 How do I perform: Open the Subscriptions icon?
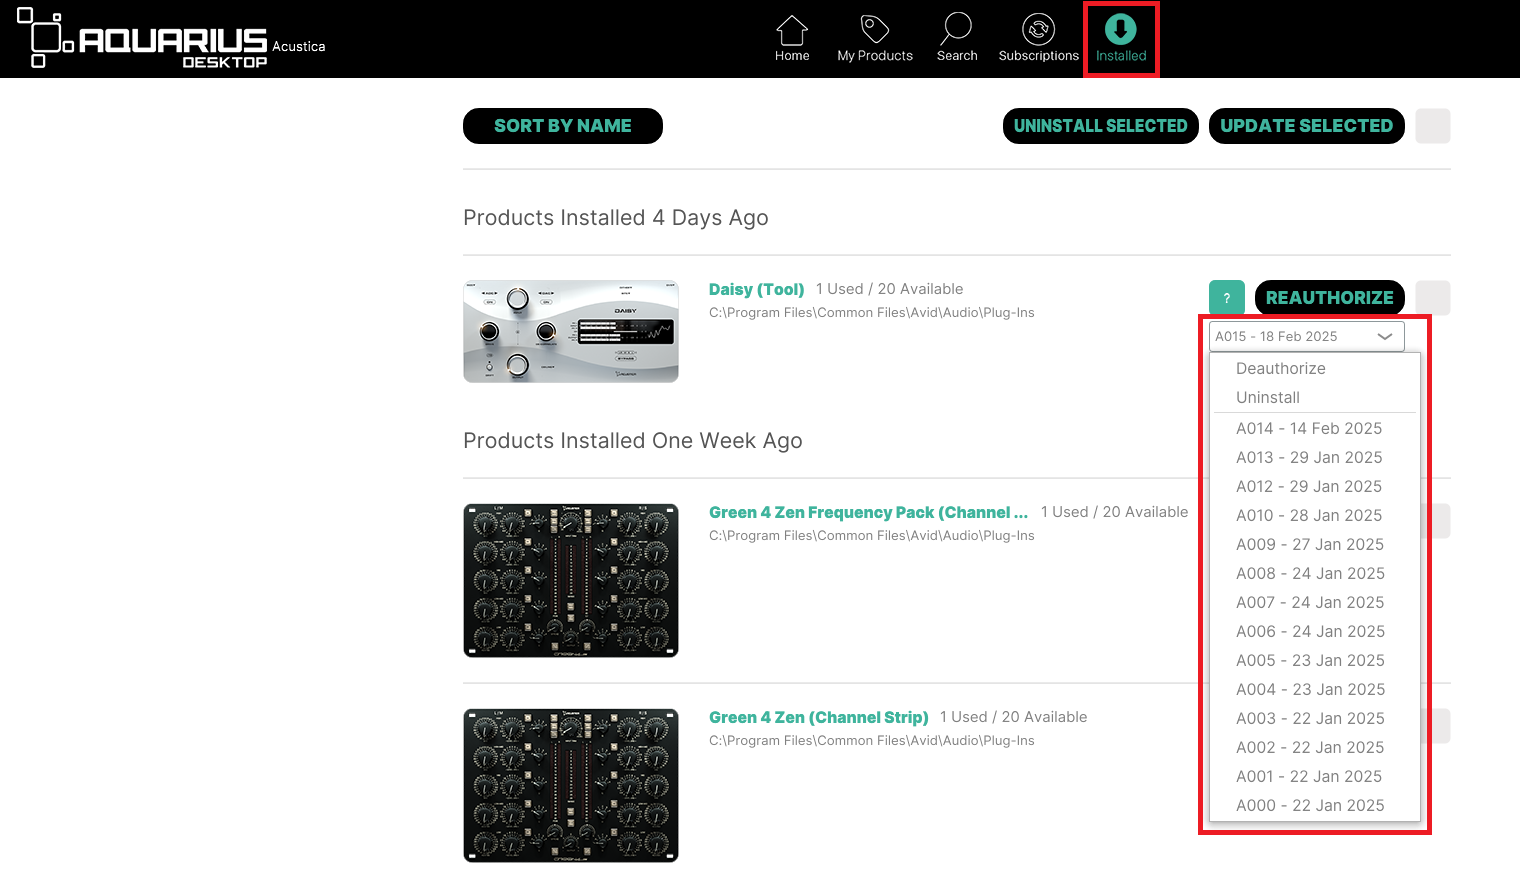point(1038,30)
